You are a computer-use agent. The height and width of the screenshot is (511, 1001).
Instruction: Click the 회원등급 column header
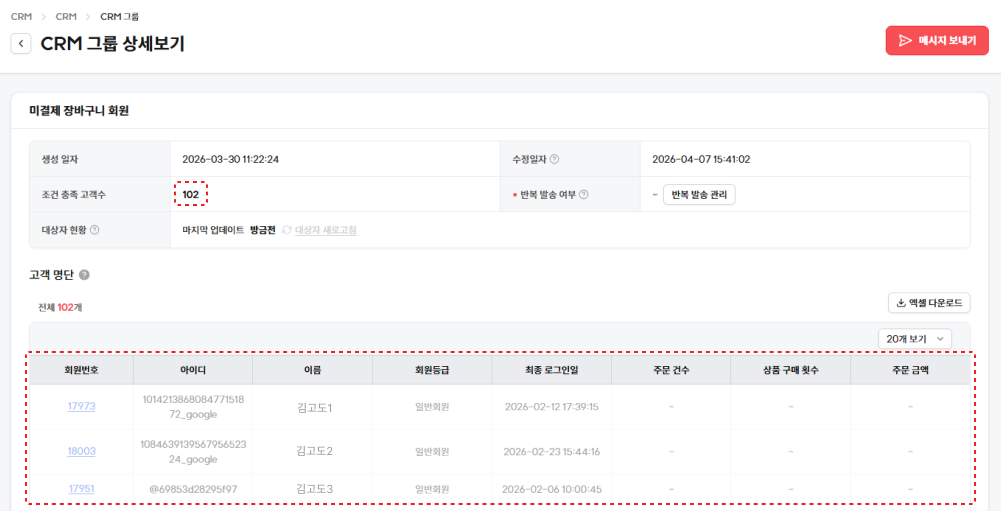[x=432, y=370]
